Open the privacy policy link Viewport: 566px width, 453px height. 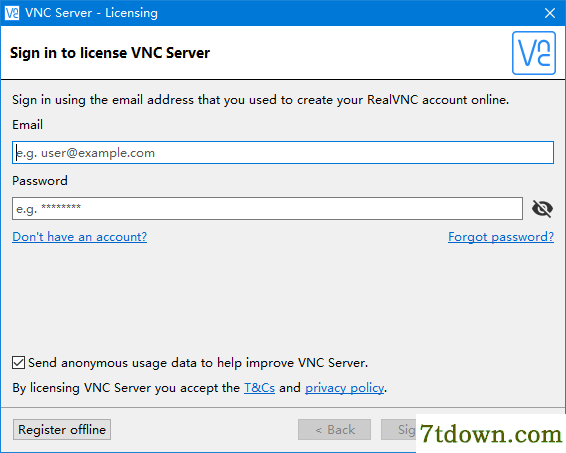(x=344, y=388)
